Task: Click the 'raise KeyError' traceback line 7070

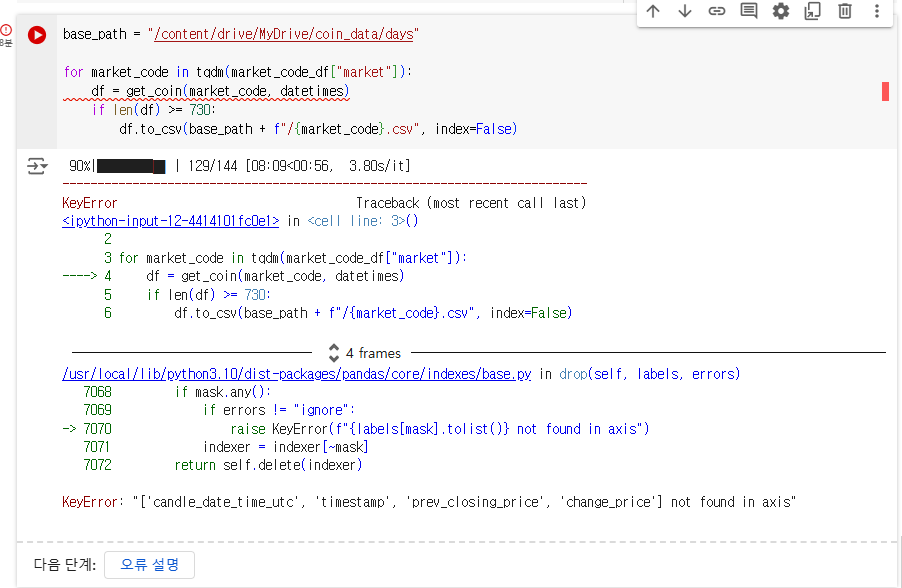Action: pyautogui.click(x=439, y=429)
